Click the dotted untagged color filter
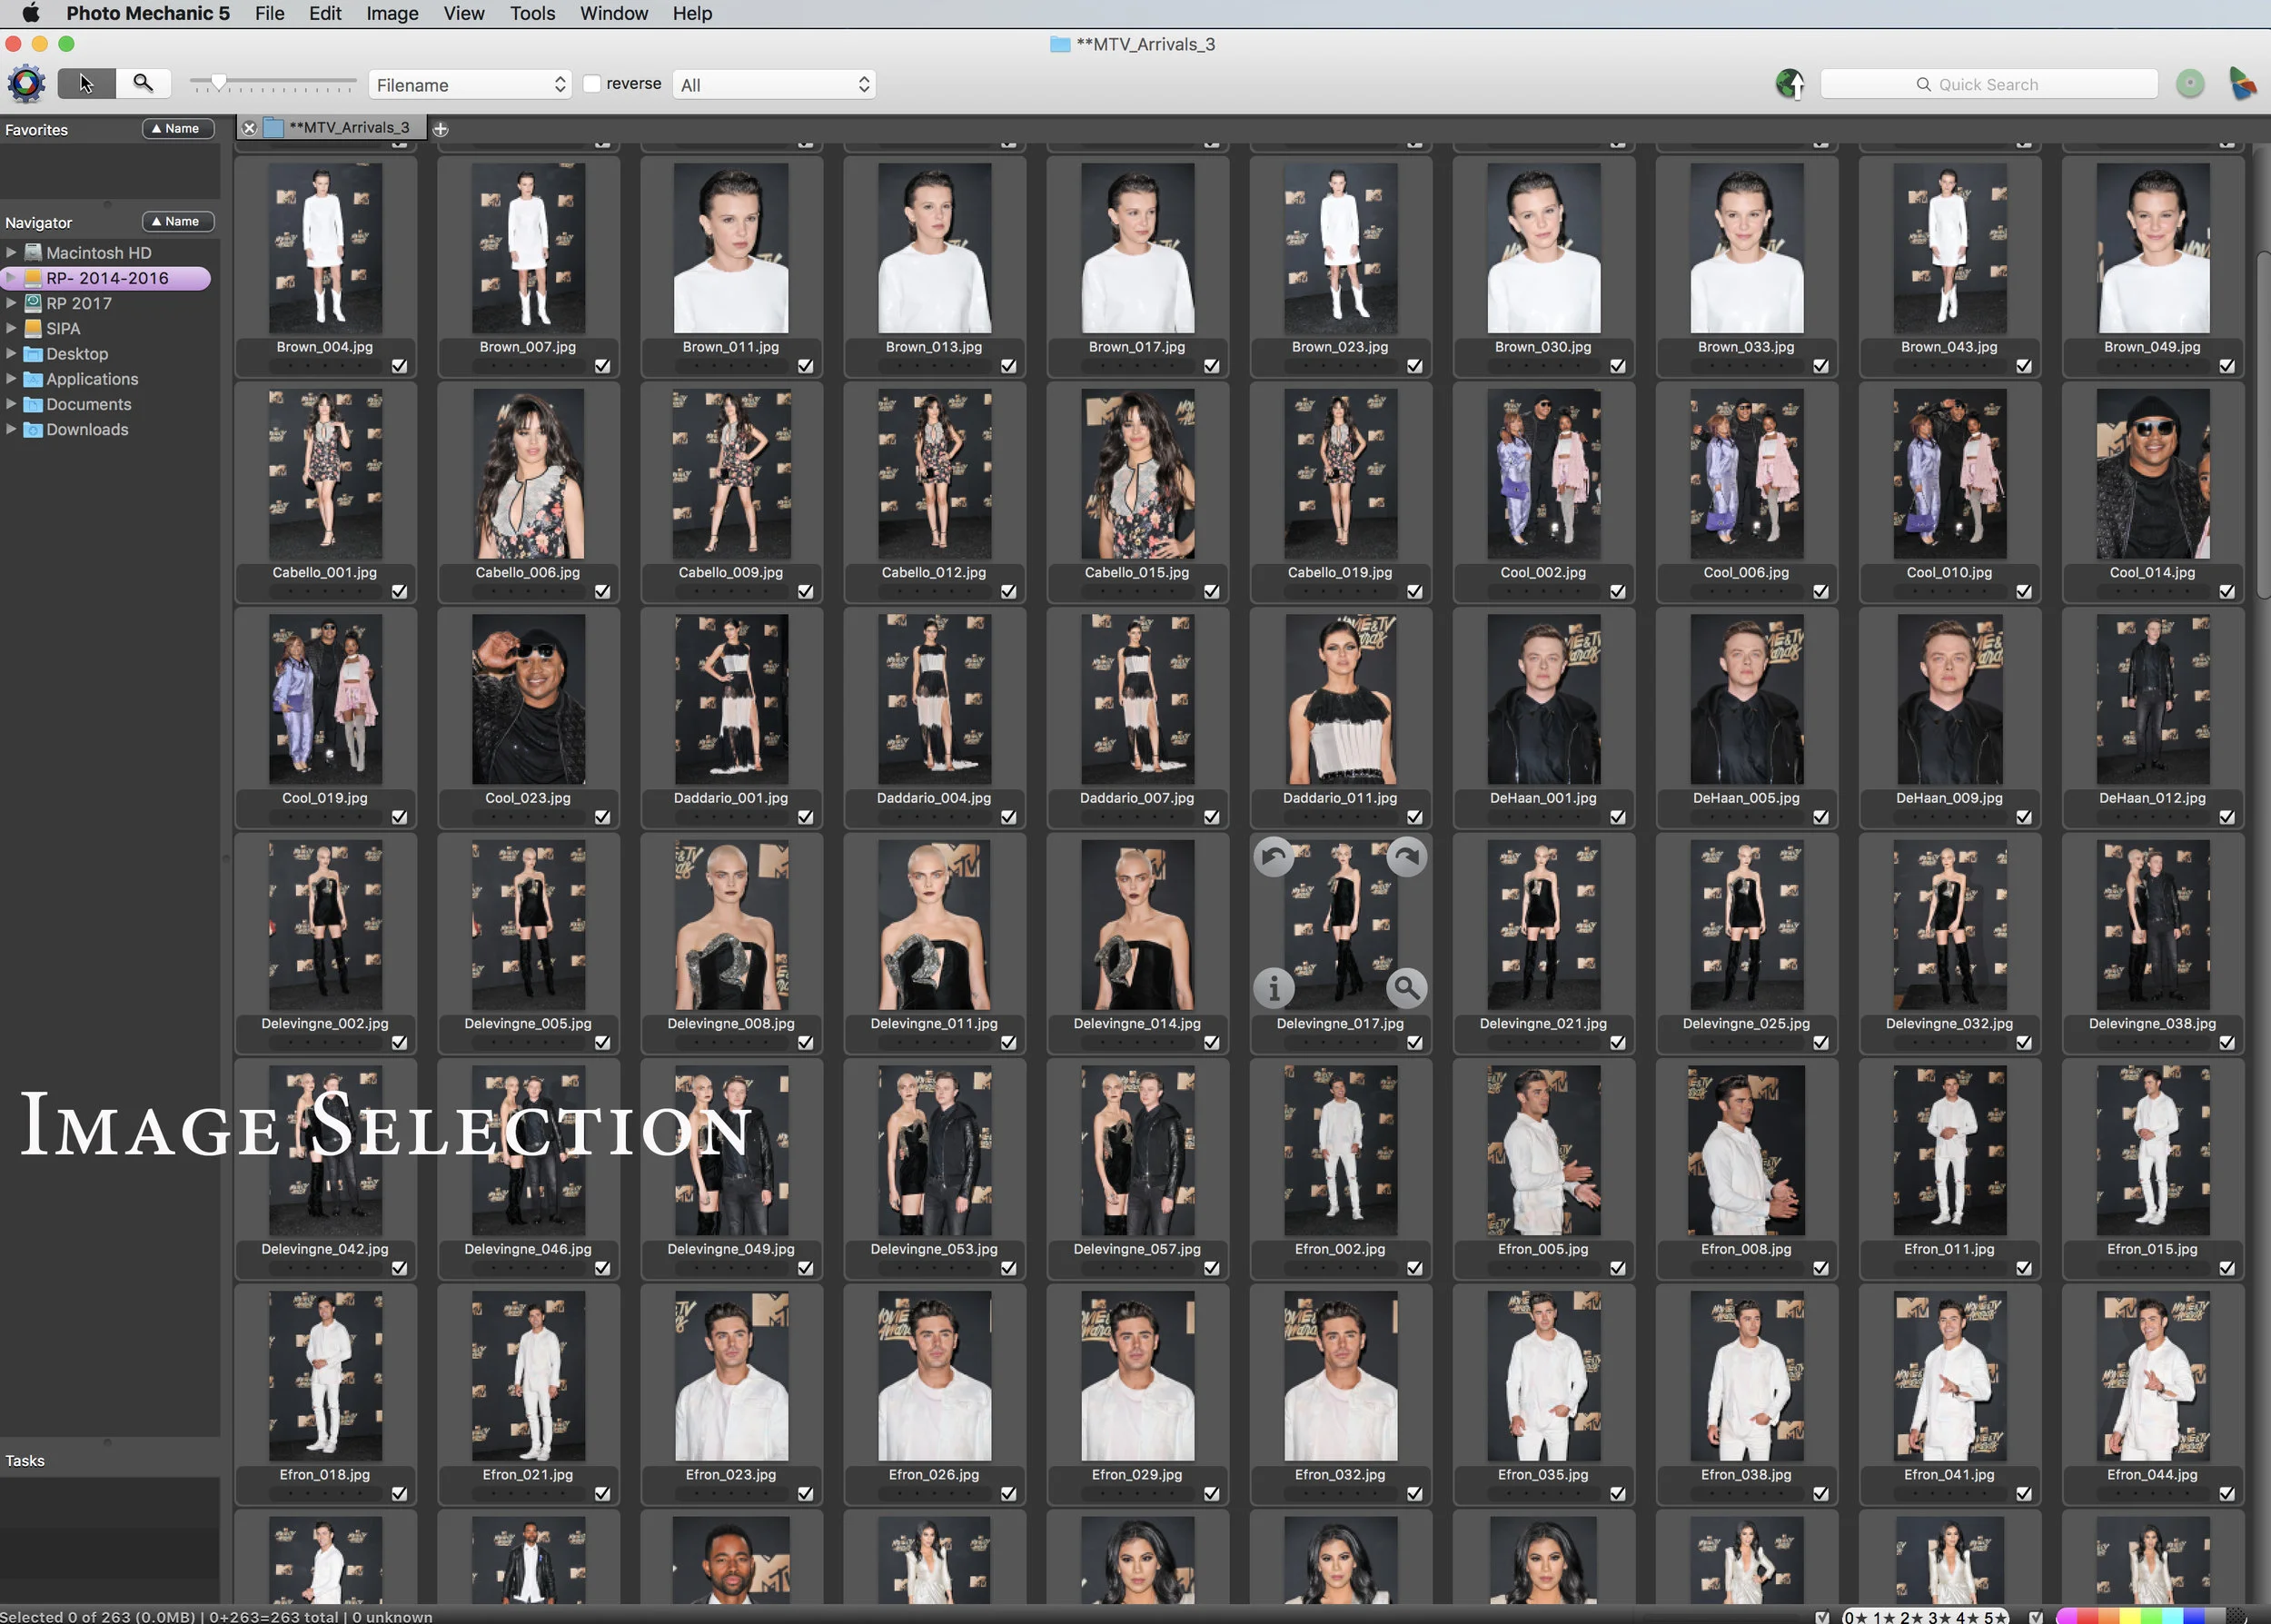The image size is (2271, 1624). (x=2235, y=1616)
